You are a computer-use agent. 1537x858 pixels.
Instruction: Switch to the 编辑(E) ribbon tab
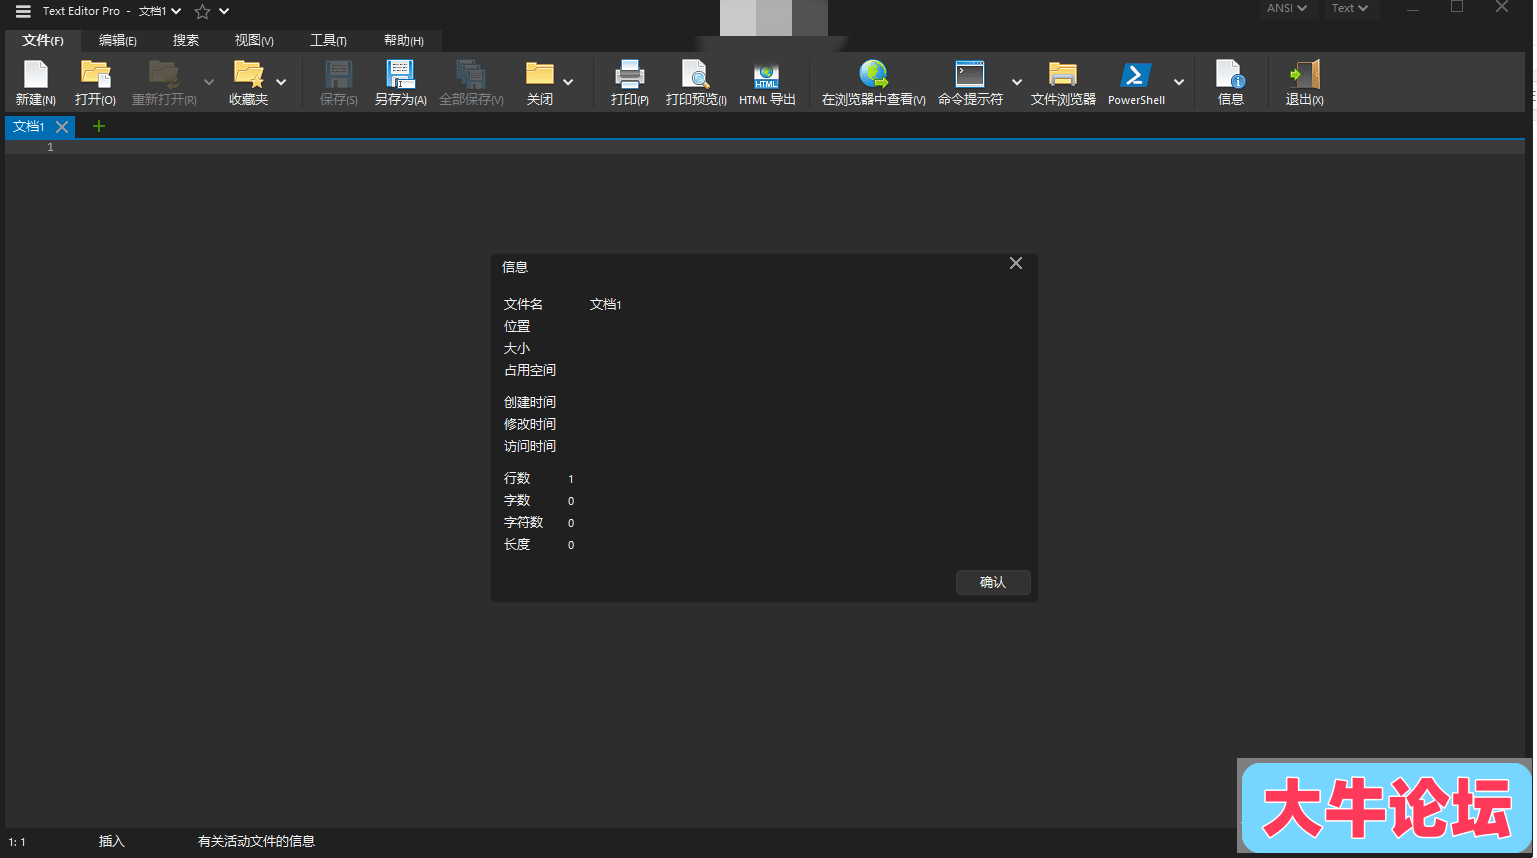tap(118, 40)
